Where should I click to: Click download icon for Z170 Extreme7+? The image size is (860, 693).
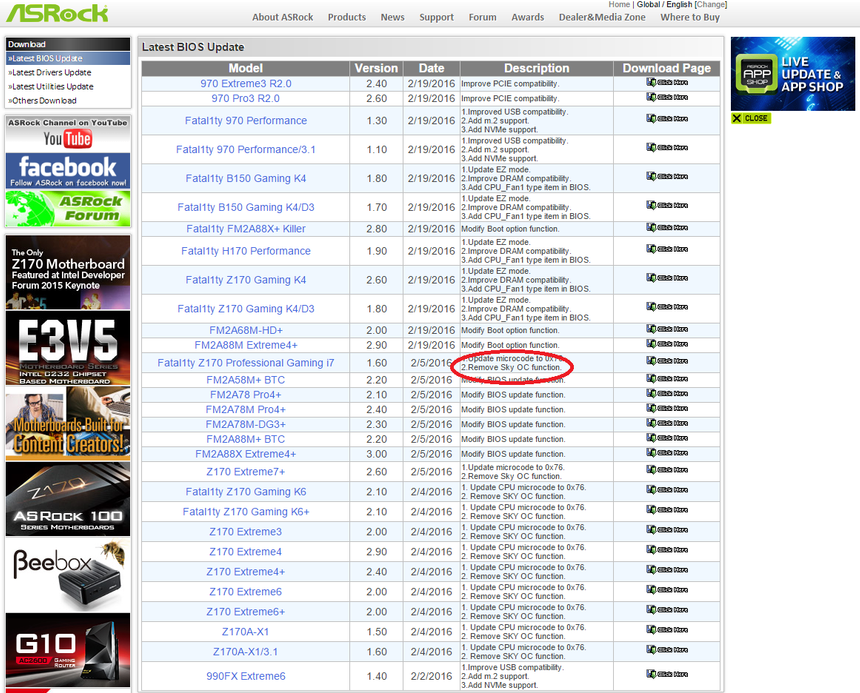(x=666, y=469)
